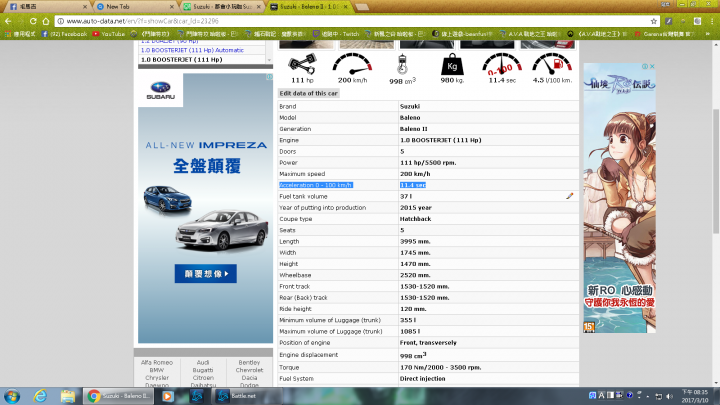Open the BMW brand link
This screenshot has width=720, height=405.
coord(157,370)
